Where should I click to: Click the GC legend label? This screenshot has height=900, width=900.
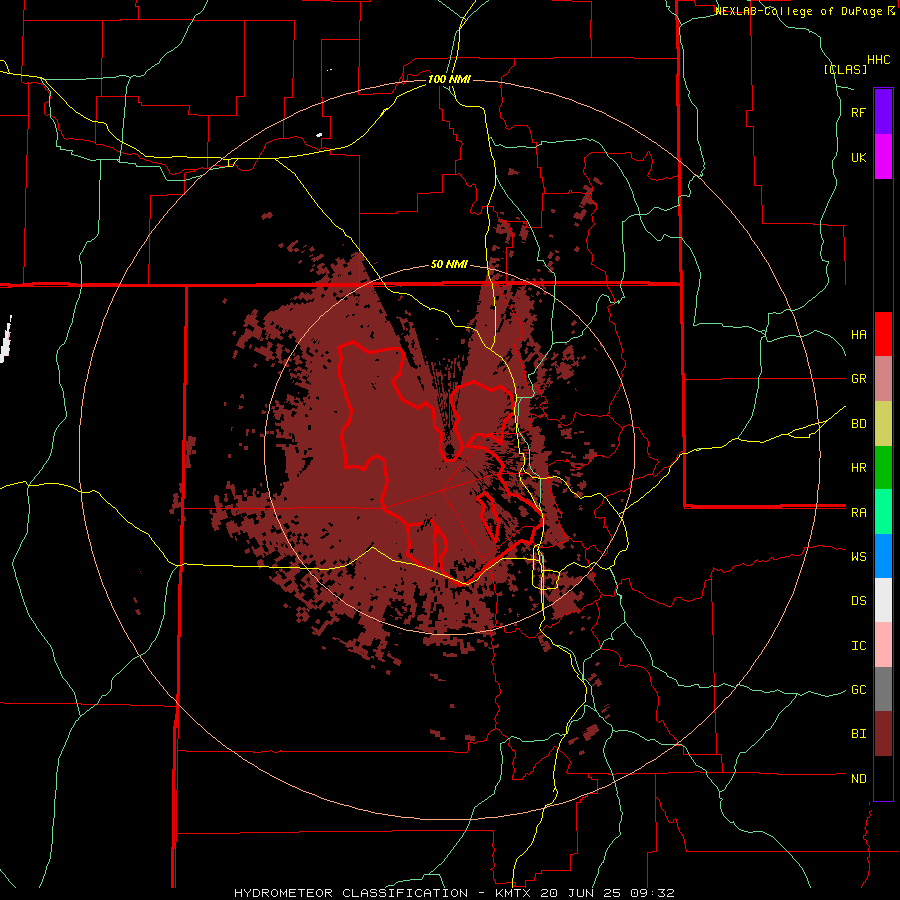click(858, 690)
